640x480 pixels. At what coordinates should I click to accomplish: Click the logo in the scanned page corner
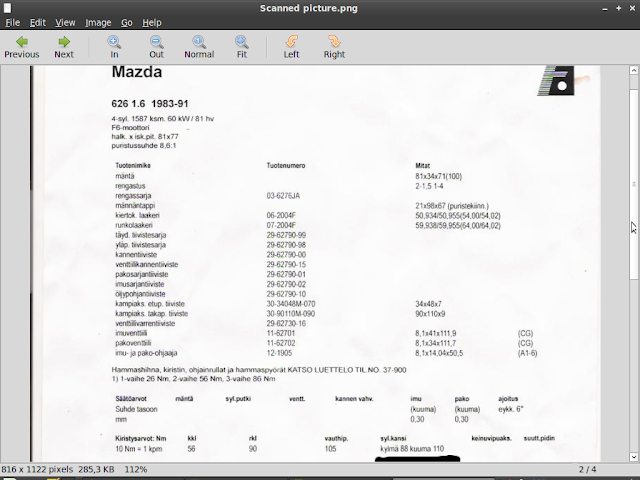pos(556,80)
